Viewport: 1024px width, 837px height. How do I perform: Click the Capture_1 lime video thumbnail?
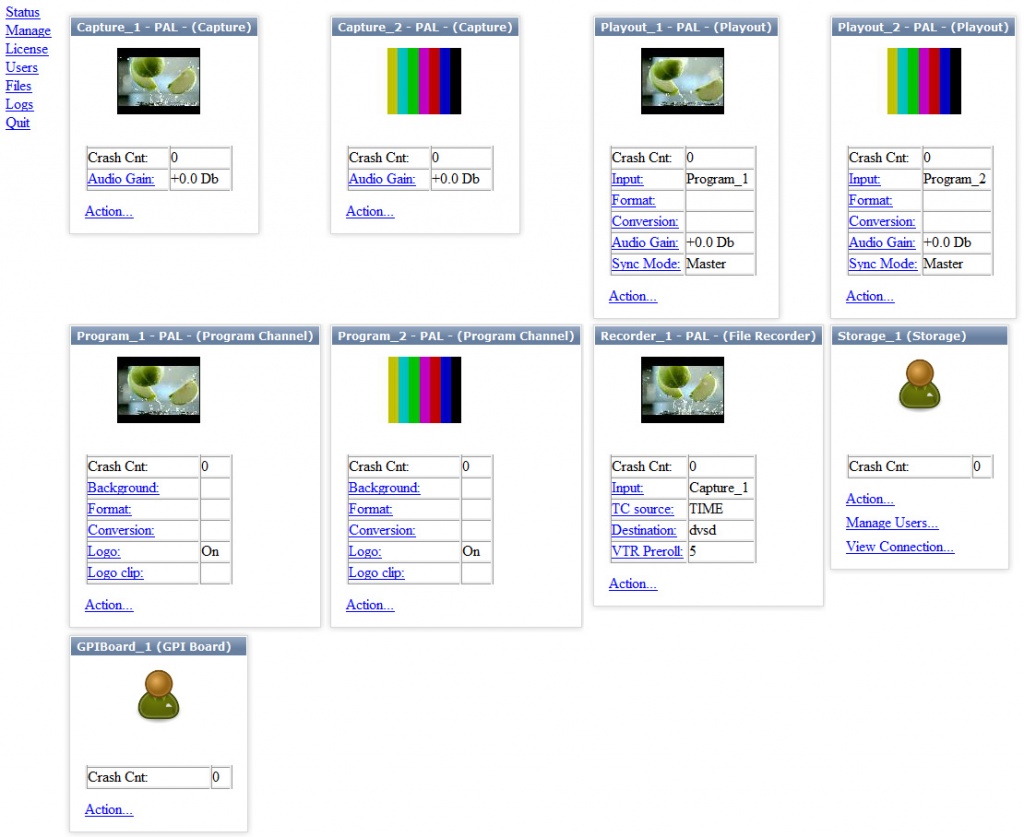159,81
